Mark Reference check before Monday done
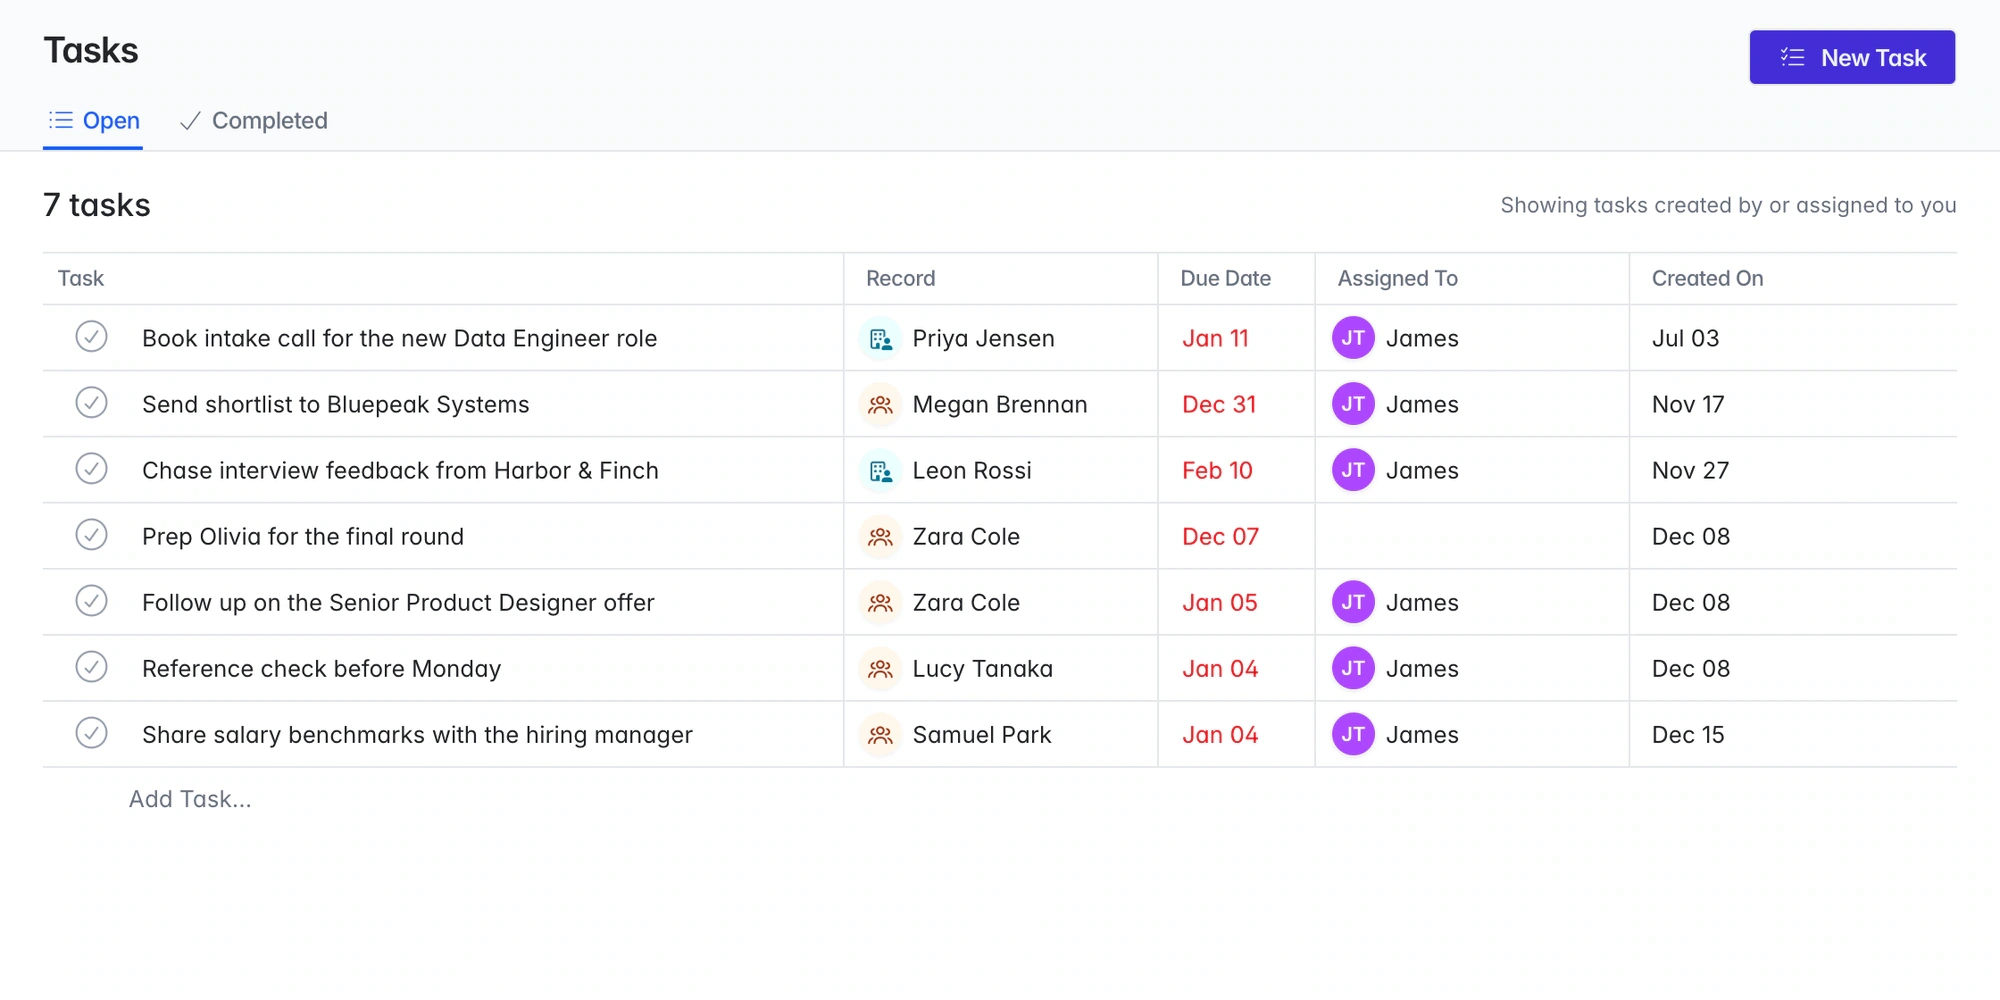 click(x=91, y=667)
